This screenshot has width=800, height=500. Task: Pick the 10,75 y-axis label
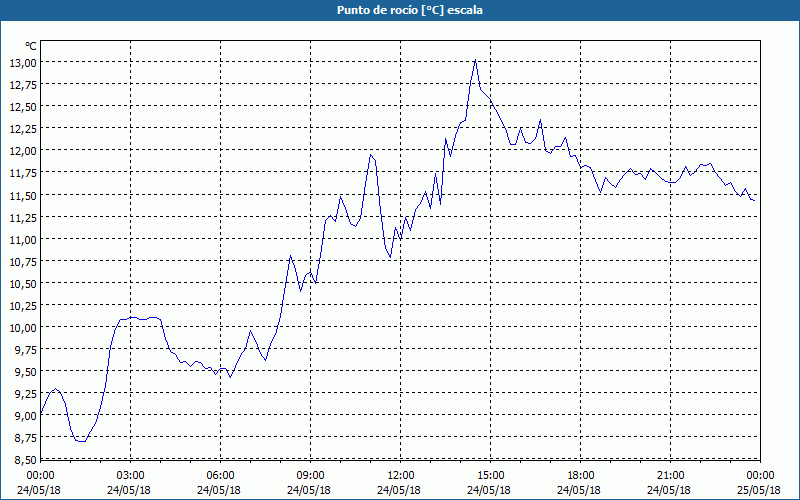(x=23, y=261)
